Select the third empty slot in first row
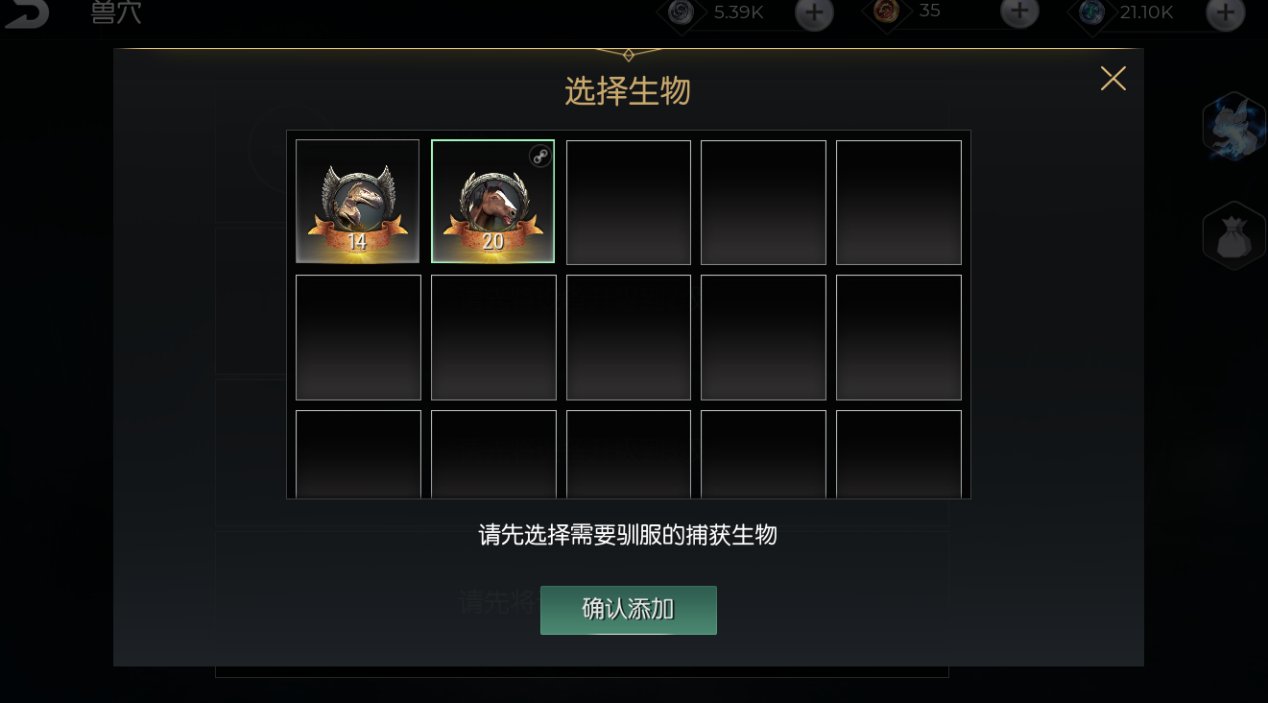 628,202
